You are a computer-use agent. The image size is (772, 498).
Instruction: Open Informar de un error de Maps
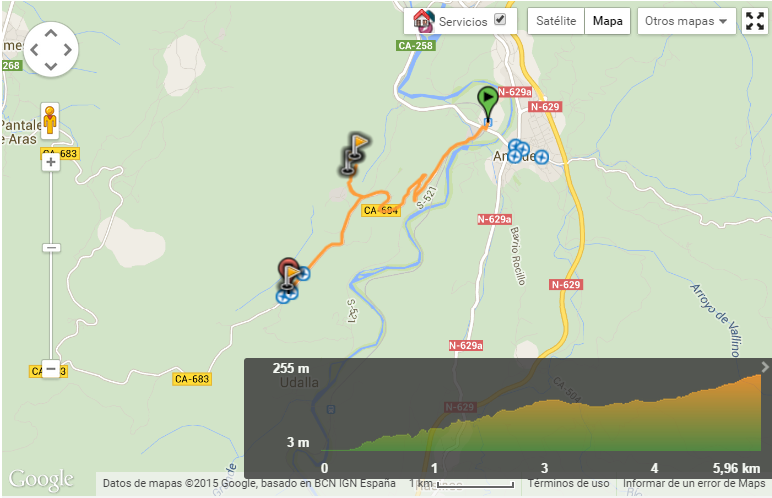click(694, 483)
